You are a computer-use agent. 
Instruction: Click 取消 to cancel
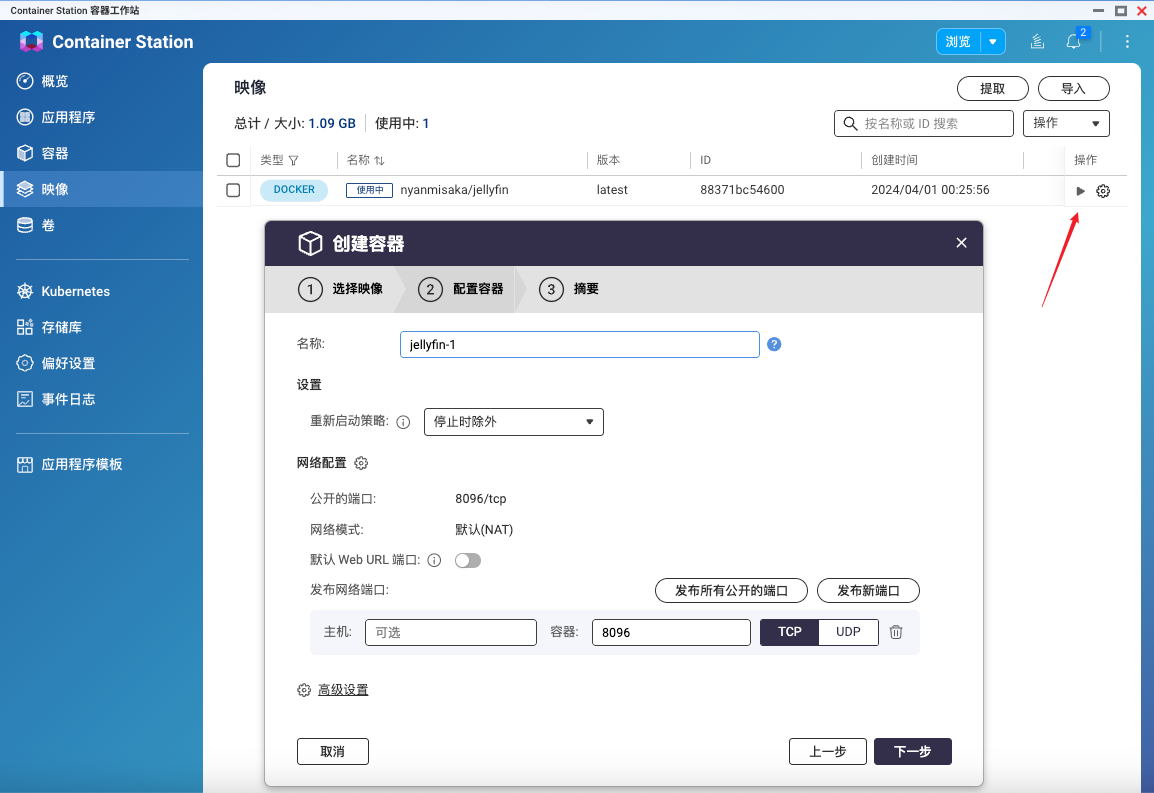pos(333,752)
